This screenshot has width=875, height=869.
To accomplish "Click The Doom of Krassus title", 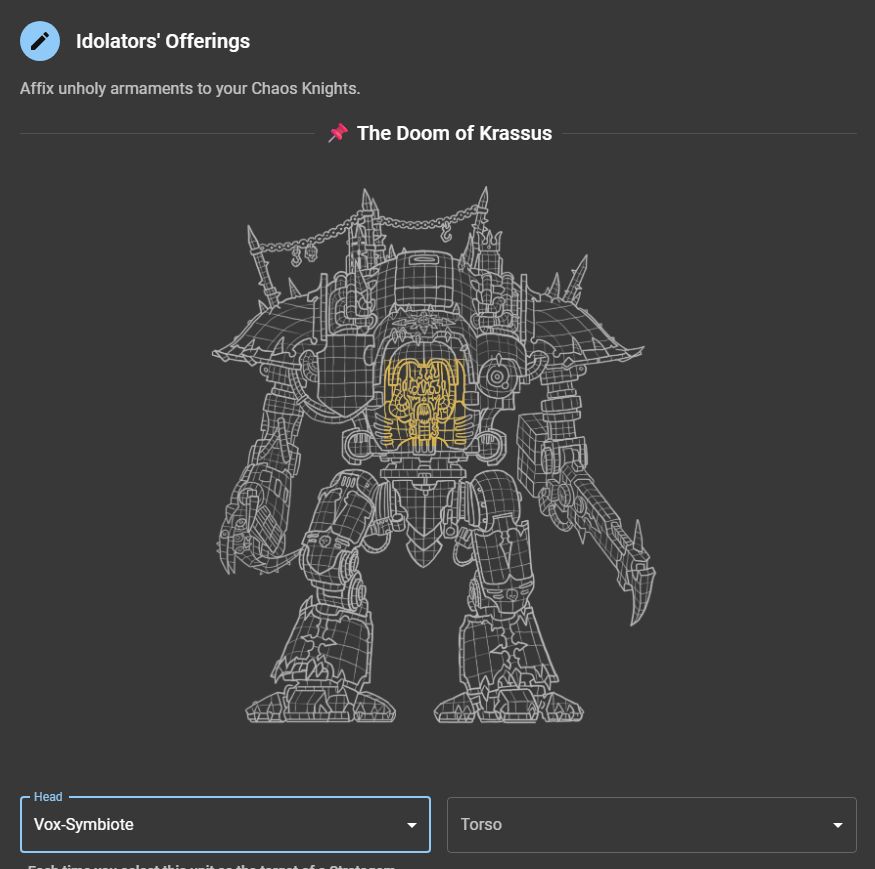I will (x=454, y=133).
